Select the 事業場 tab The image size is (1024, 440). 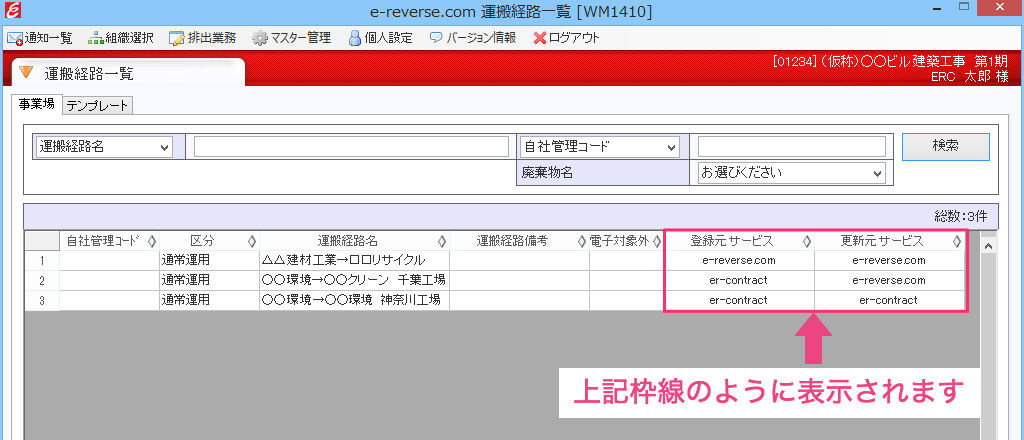[x=36, y=105]
